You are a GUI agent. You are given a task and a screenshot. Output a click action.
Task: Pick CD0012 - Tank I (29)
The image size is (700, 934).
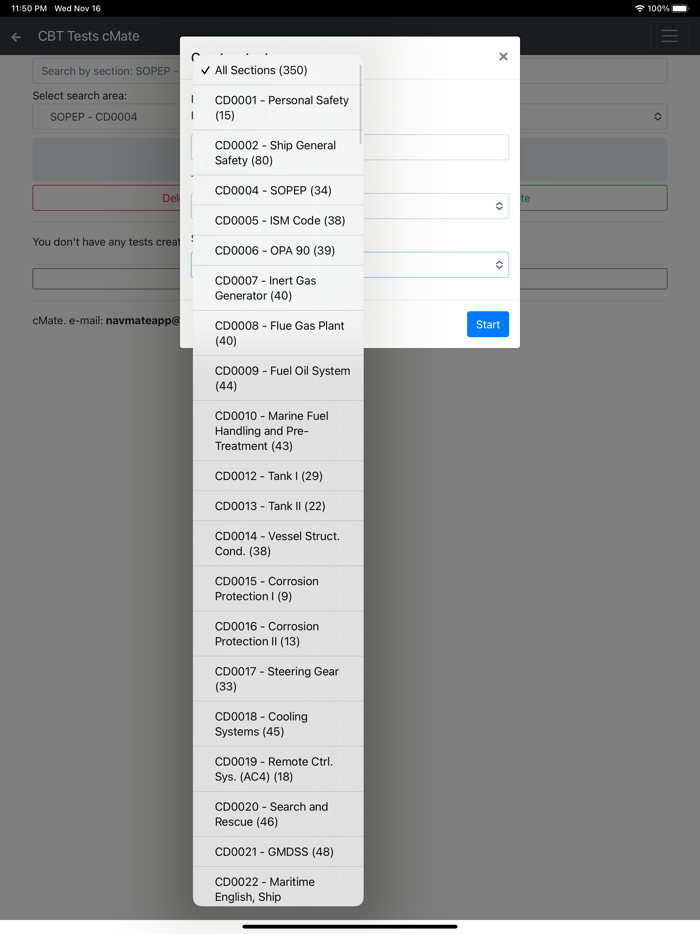(x=269, y=476)
